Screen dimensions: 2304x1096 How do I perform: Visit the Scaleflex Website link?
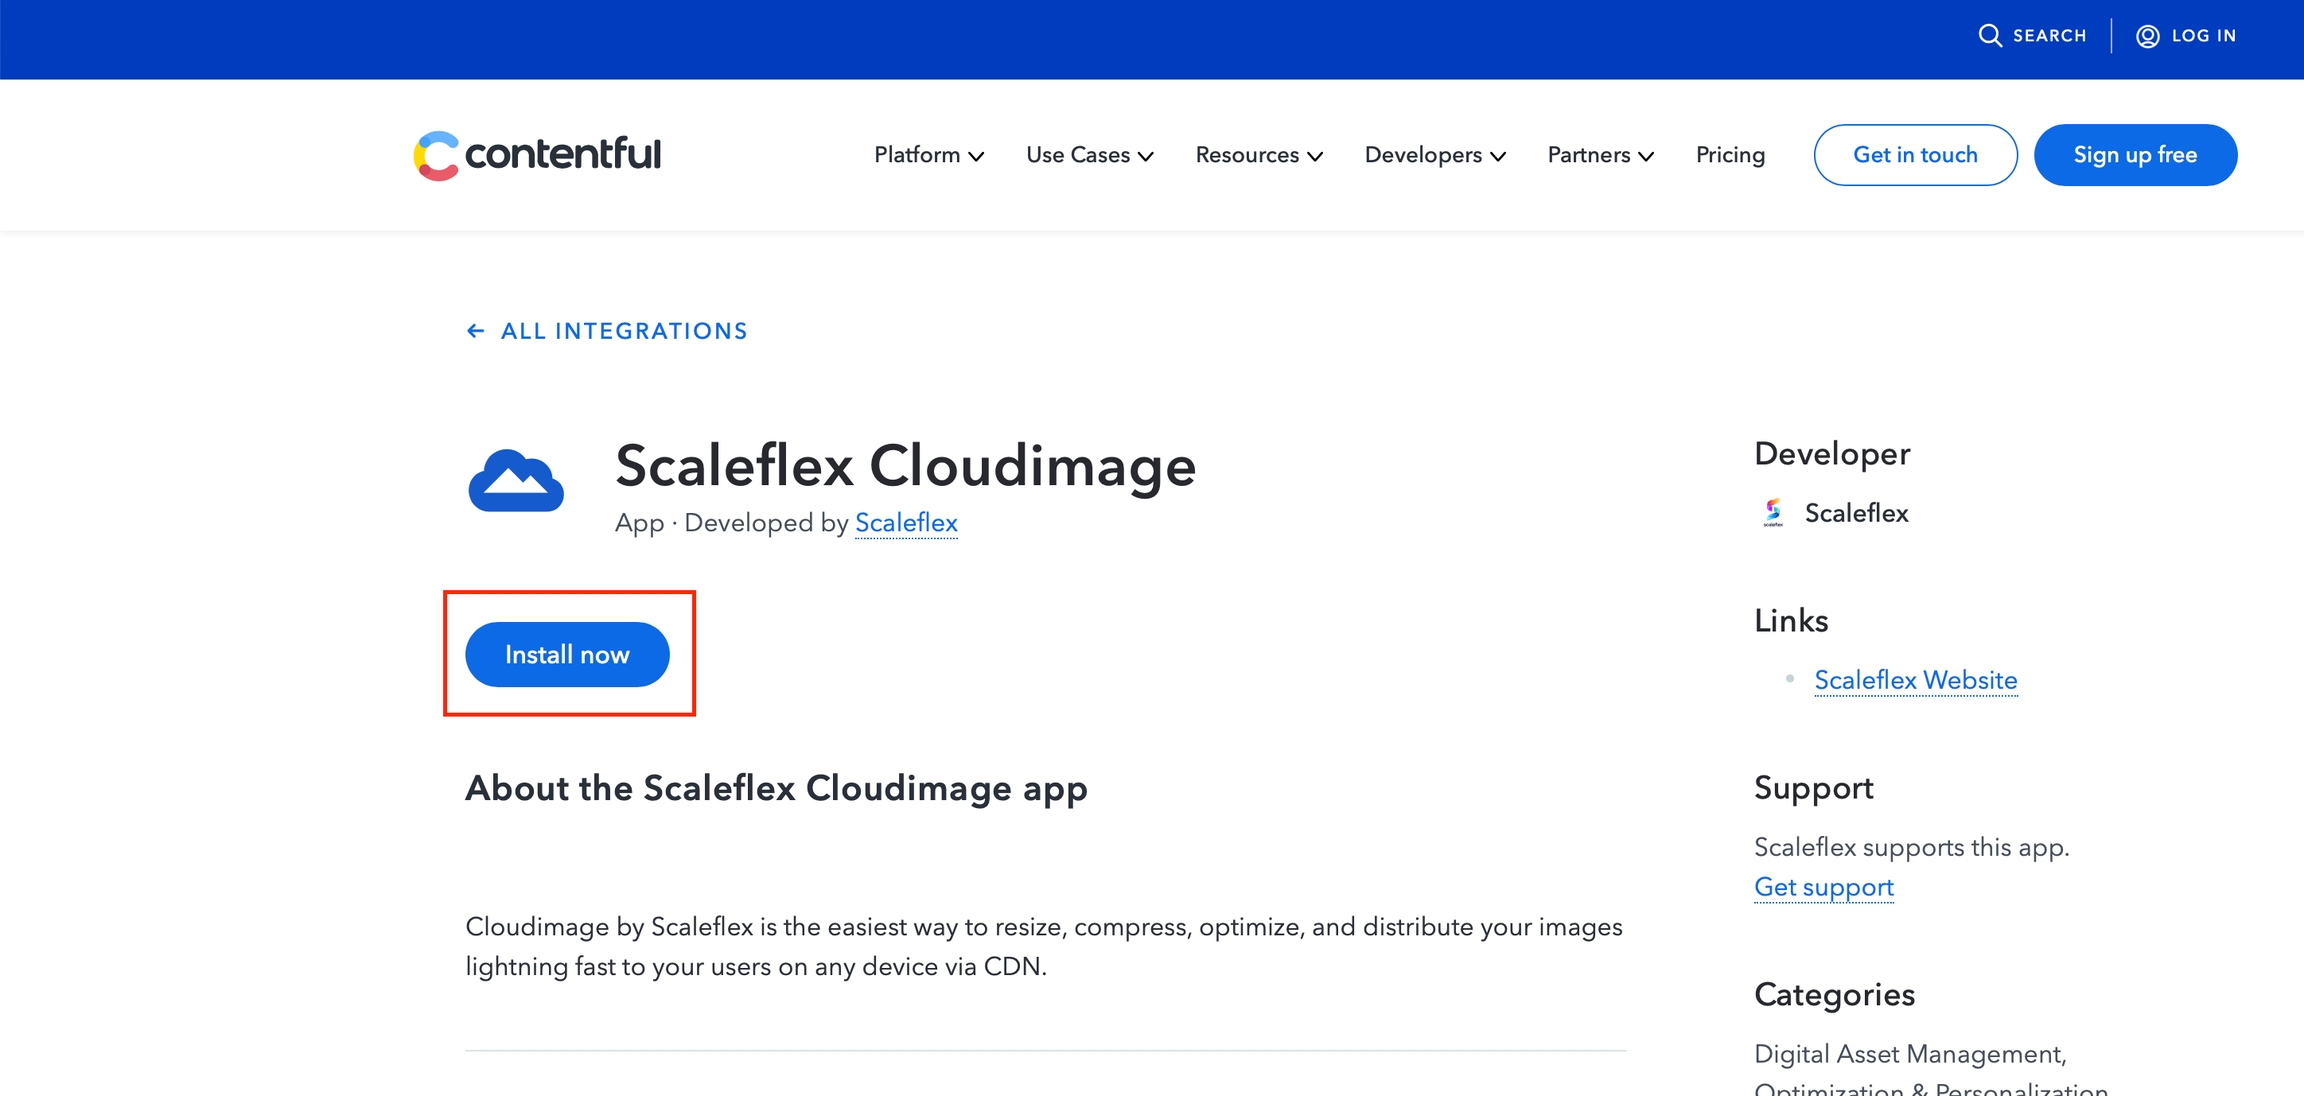[1915, 680]
